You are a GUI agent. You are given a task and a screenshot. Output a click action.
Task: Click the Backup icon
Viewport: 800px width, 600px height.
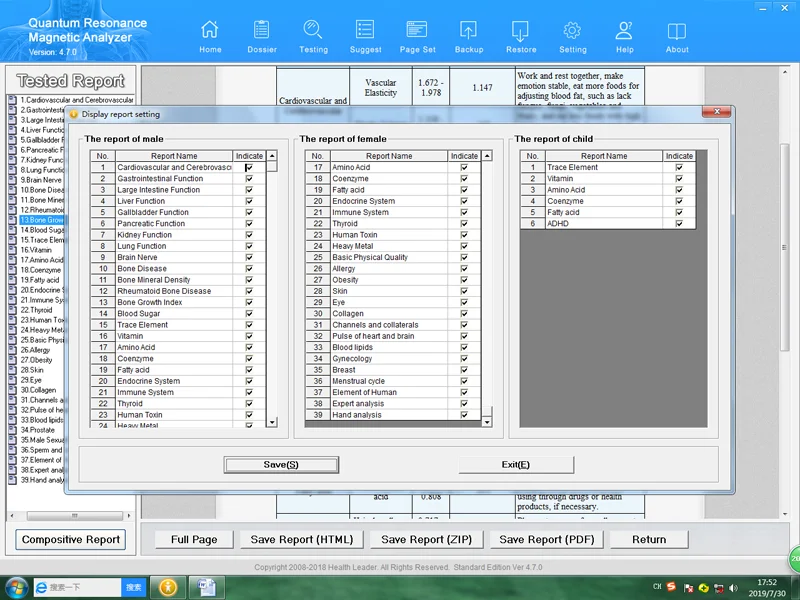[469, 31]
